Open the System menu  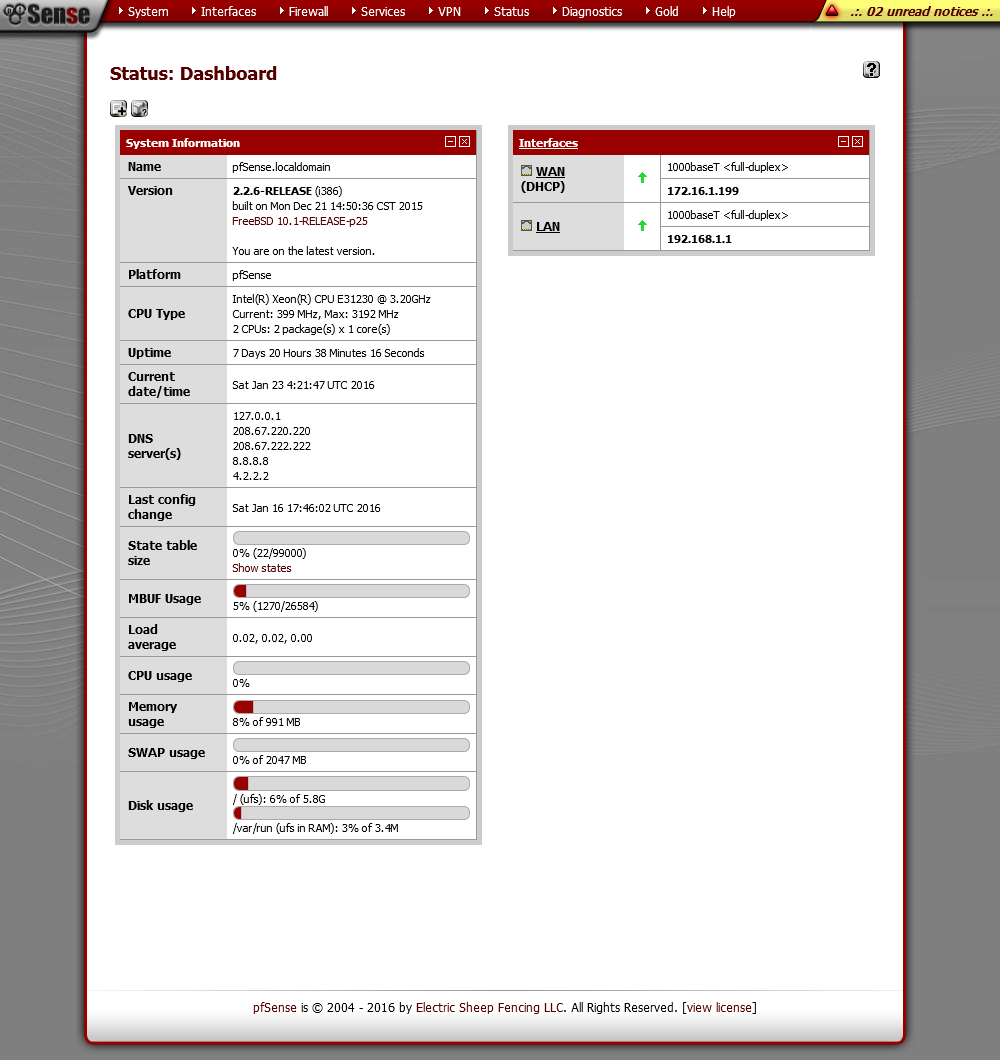pyautogui.click(x=143, y=11)
